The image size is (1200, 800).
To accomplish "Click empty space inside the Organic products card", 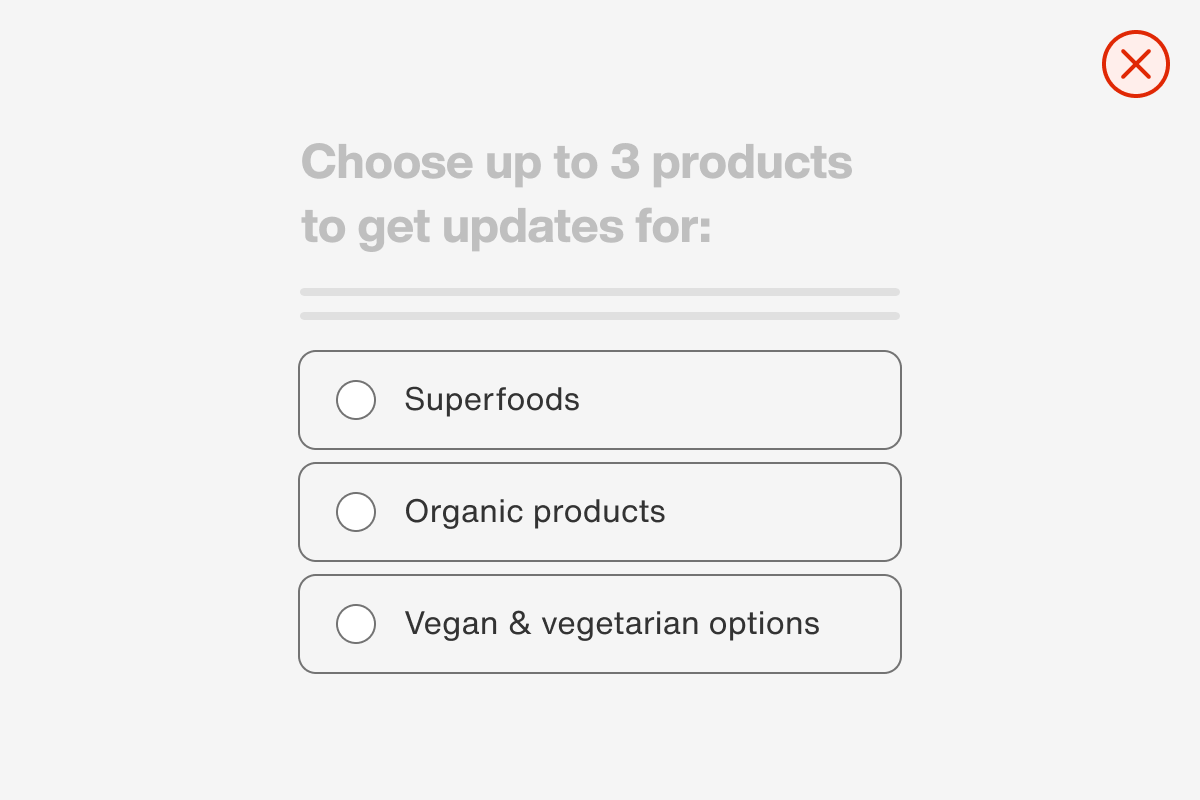I will pyautogui.click(x=790, y=512).
